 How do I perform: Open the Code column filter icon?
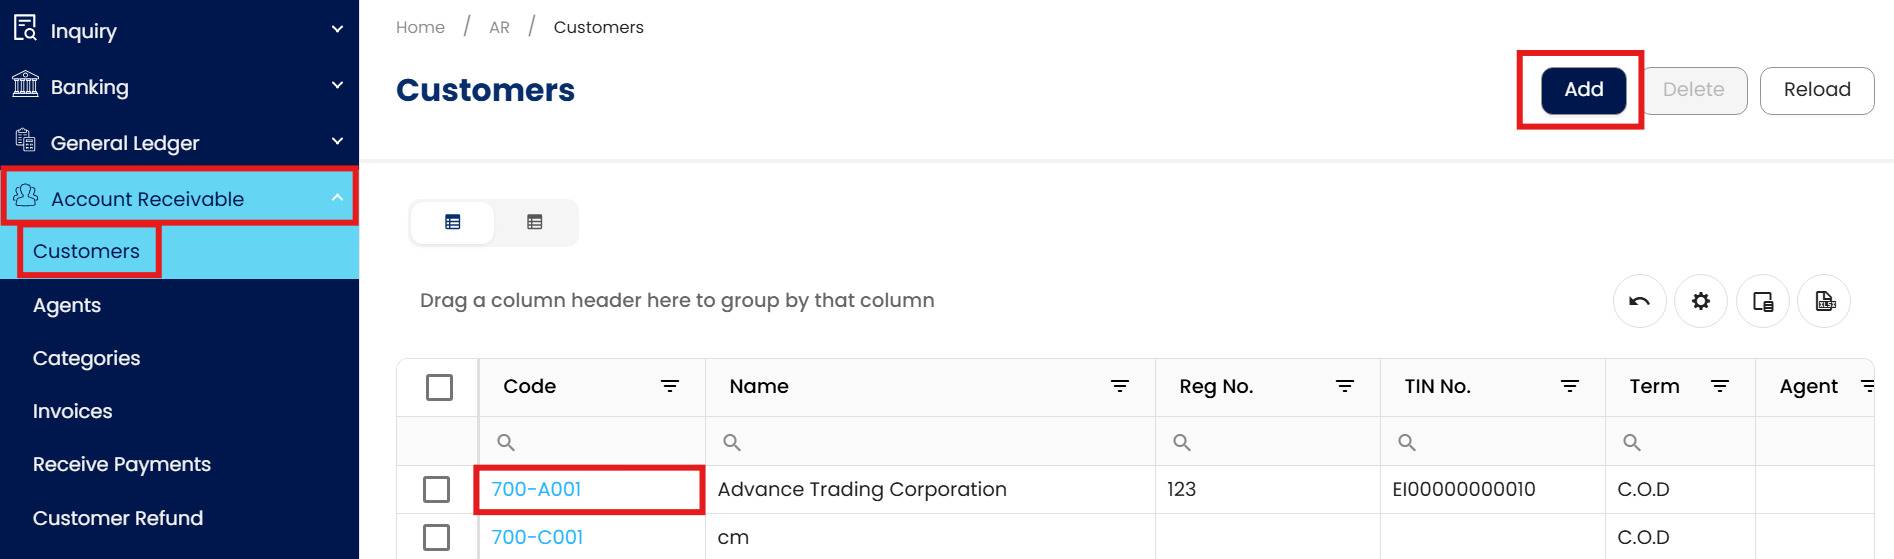670,386
